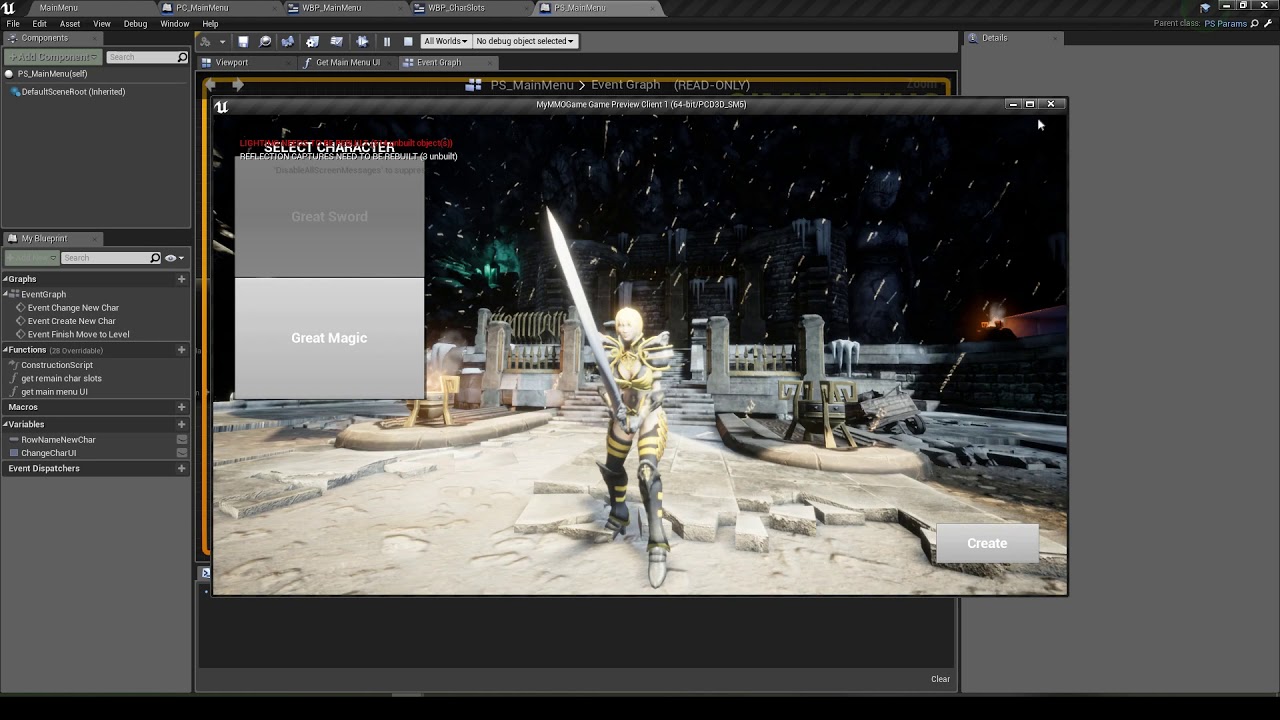Click the Compile blueprint toolbar icon

tap(205, 41)
